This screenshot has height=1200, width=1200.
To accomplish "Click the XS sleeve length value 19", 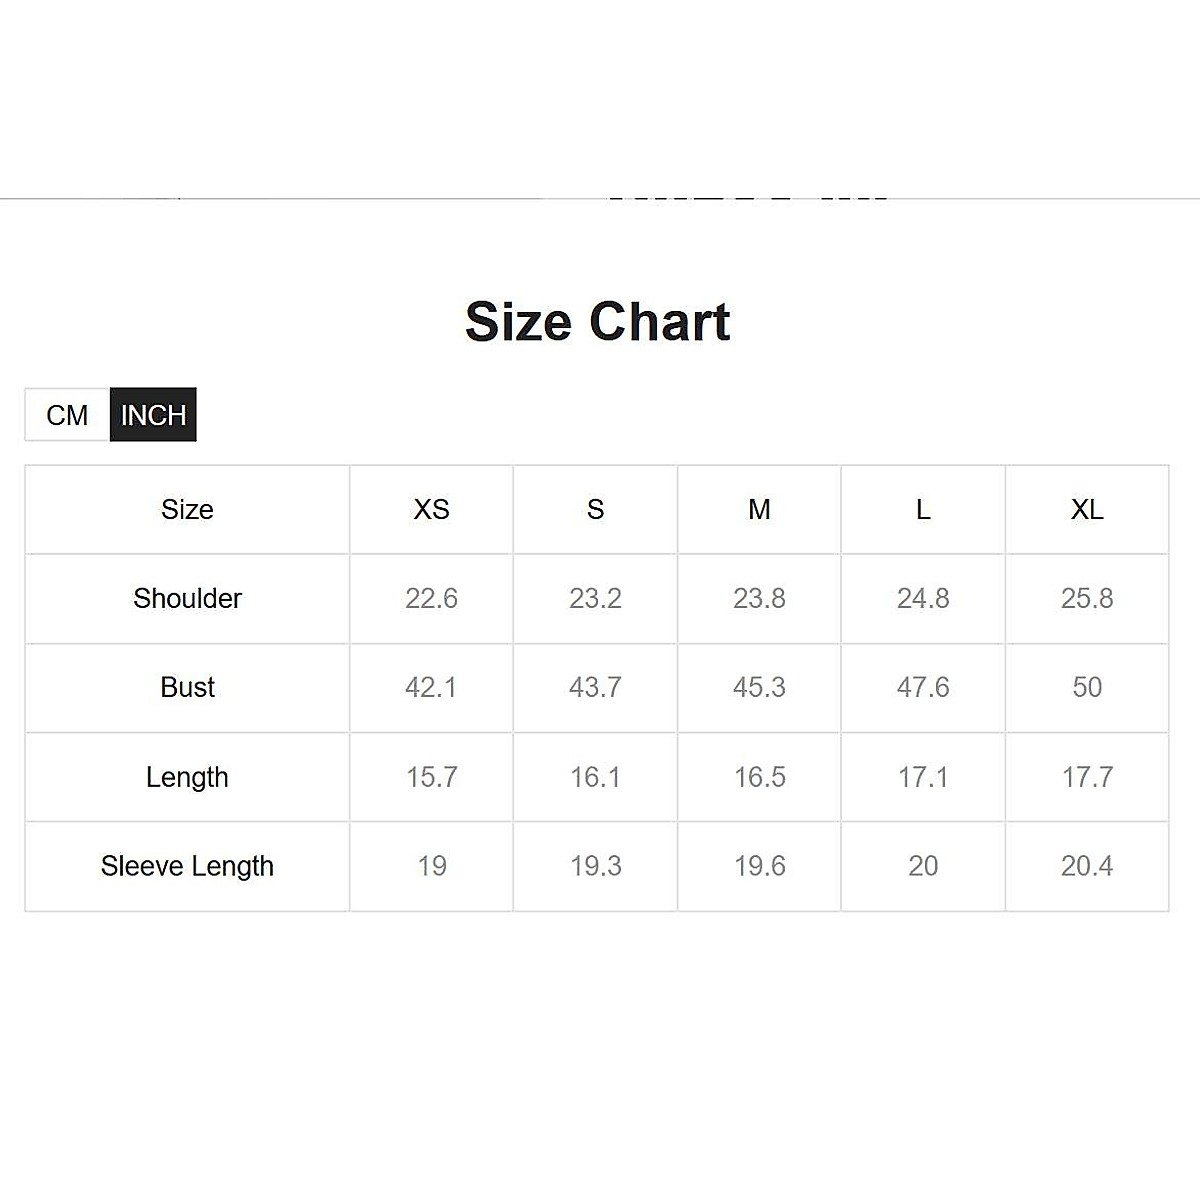I will (x=431, y=866).
